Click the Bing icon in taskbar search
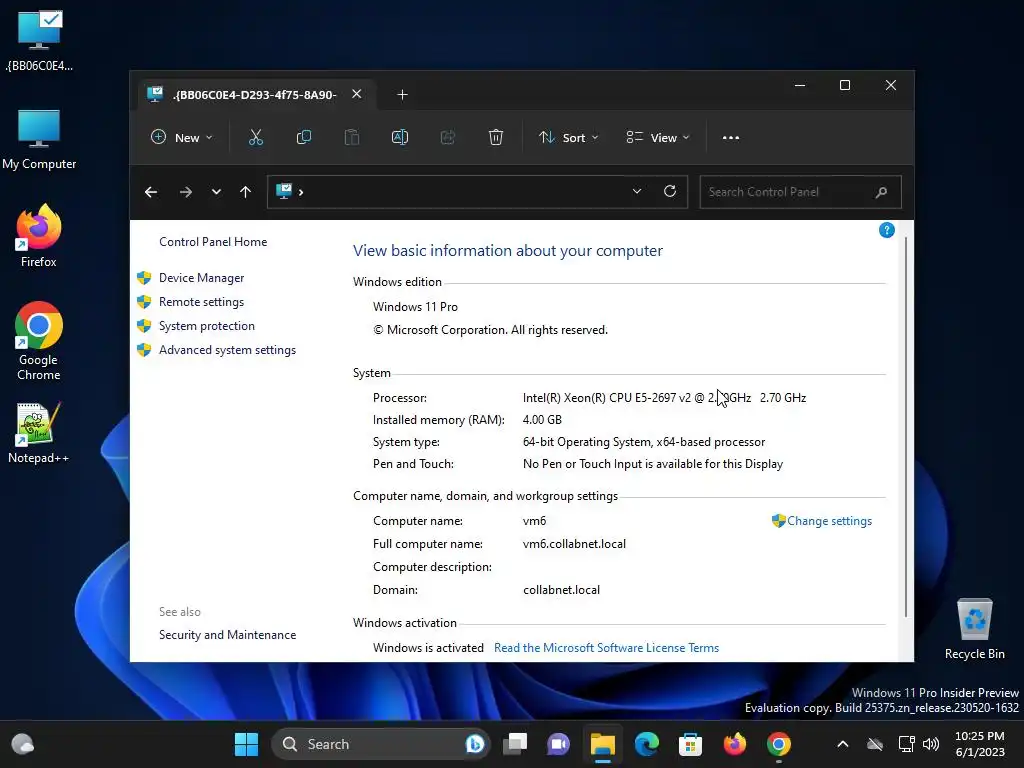This screenshot has width=1024, height=768. coord(475,744)
